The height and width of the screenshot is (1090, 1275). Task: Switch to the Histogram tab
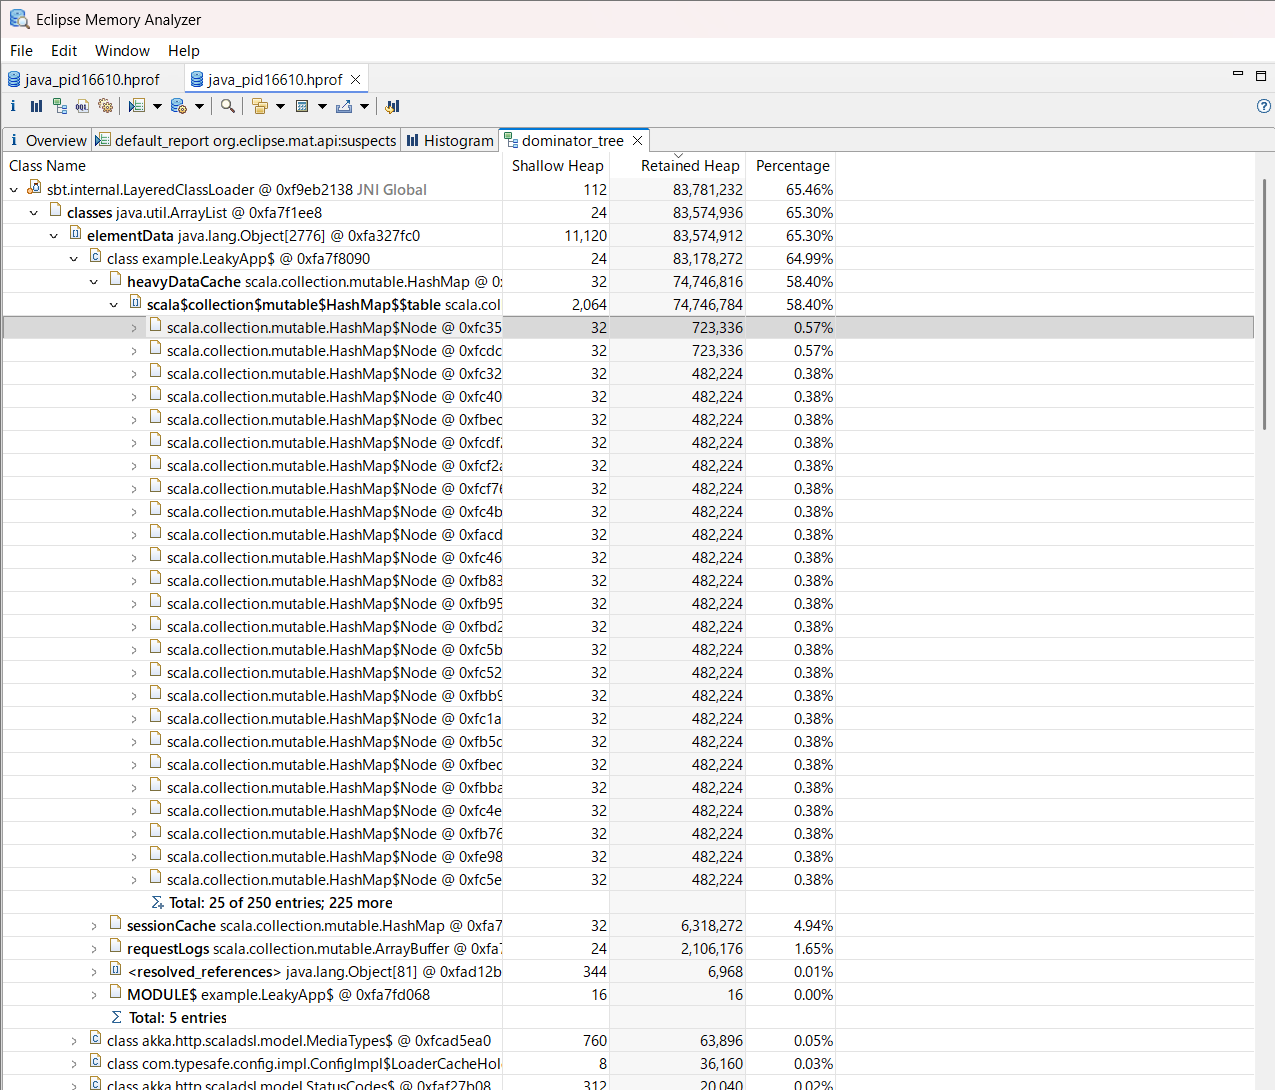(449, 141)
